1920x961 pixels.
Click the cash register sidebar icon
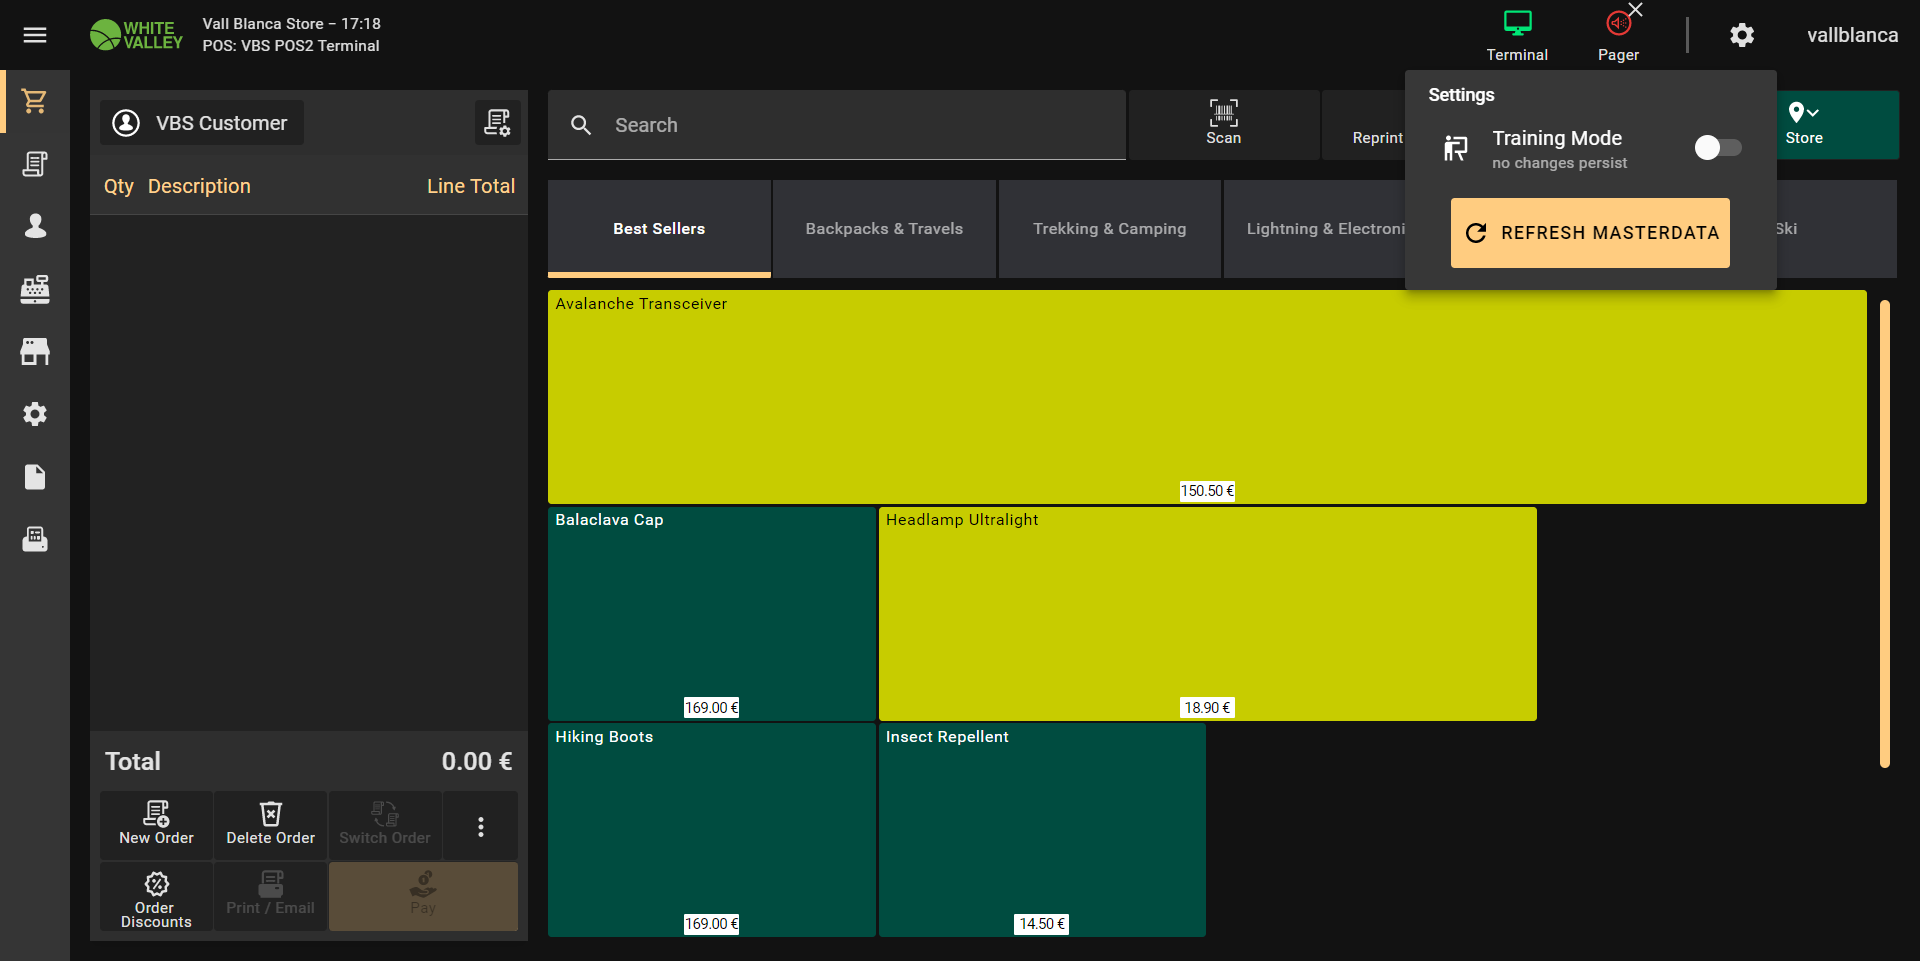(35, 289)
